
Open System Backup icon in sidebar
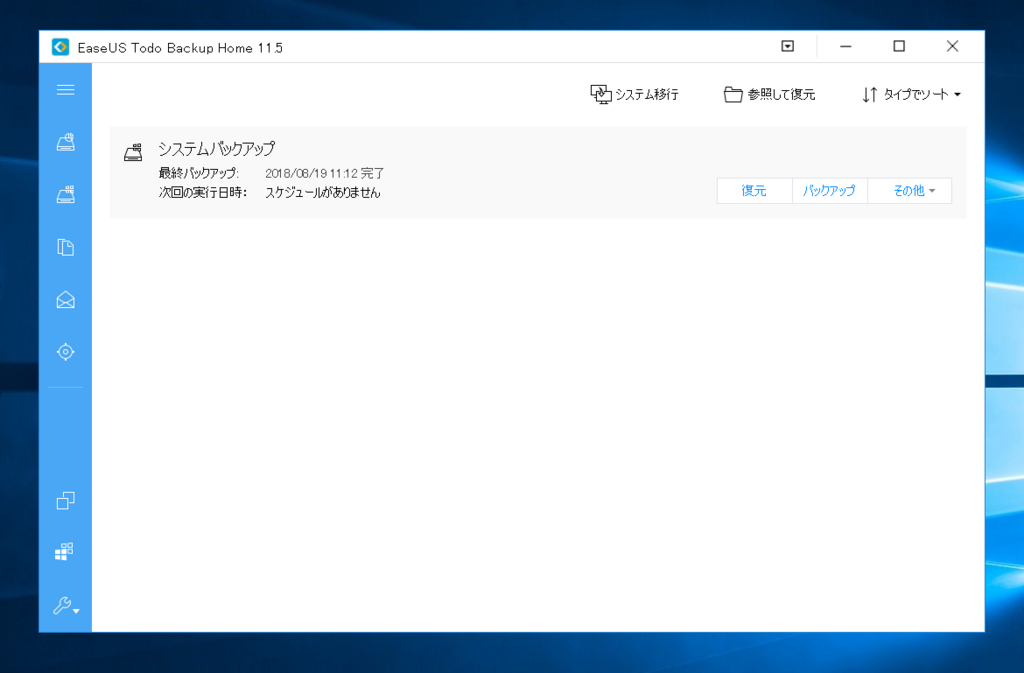coord(65,195)
